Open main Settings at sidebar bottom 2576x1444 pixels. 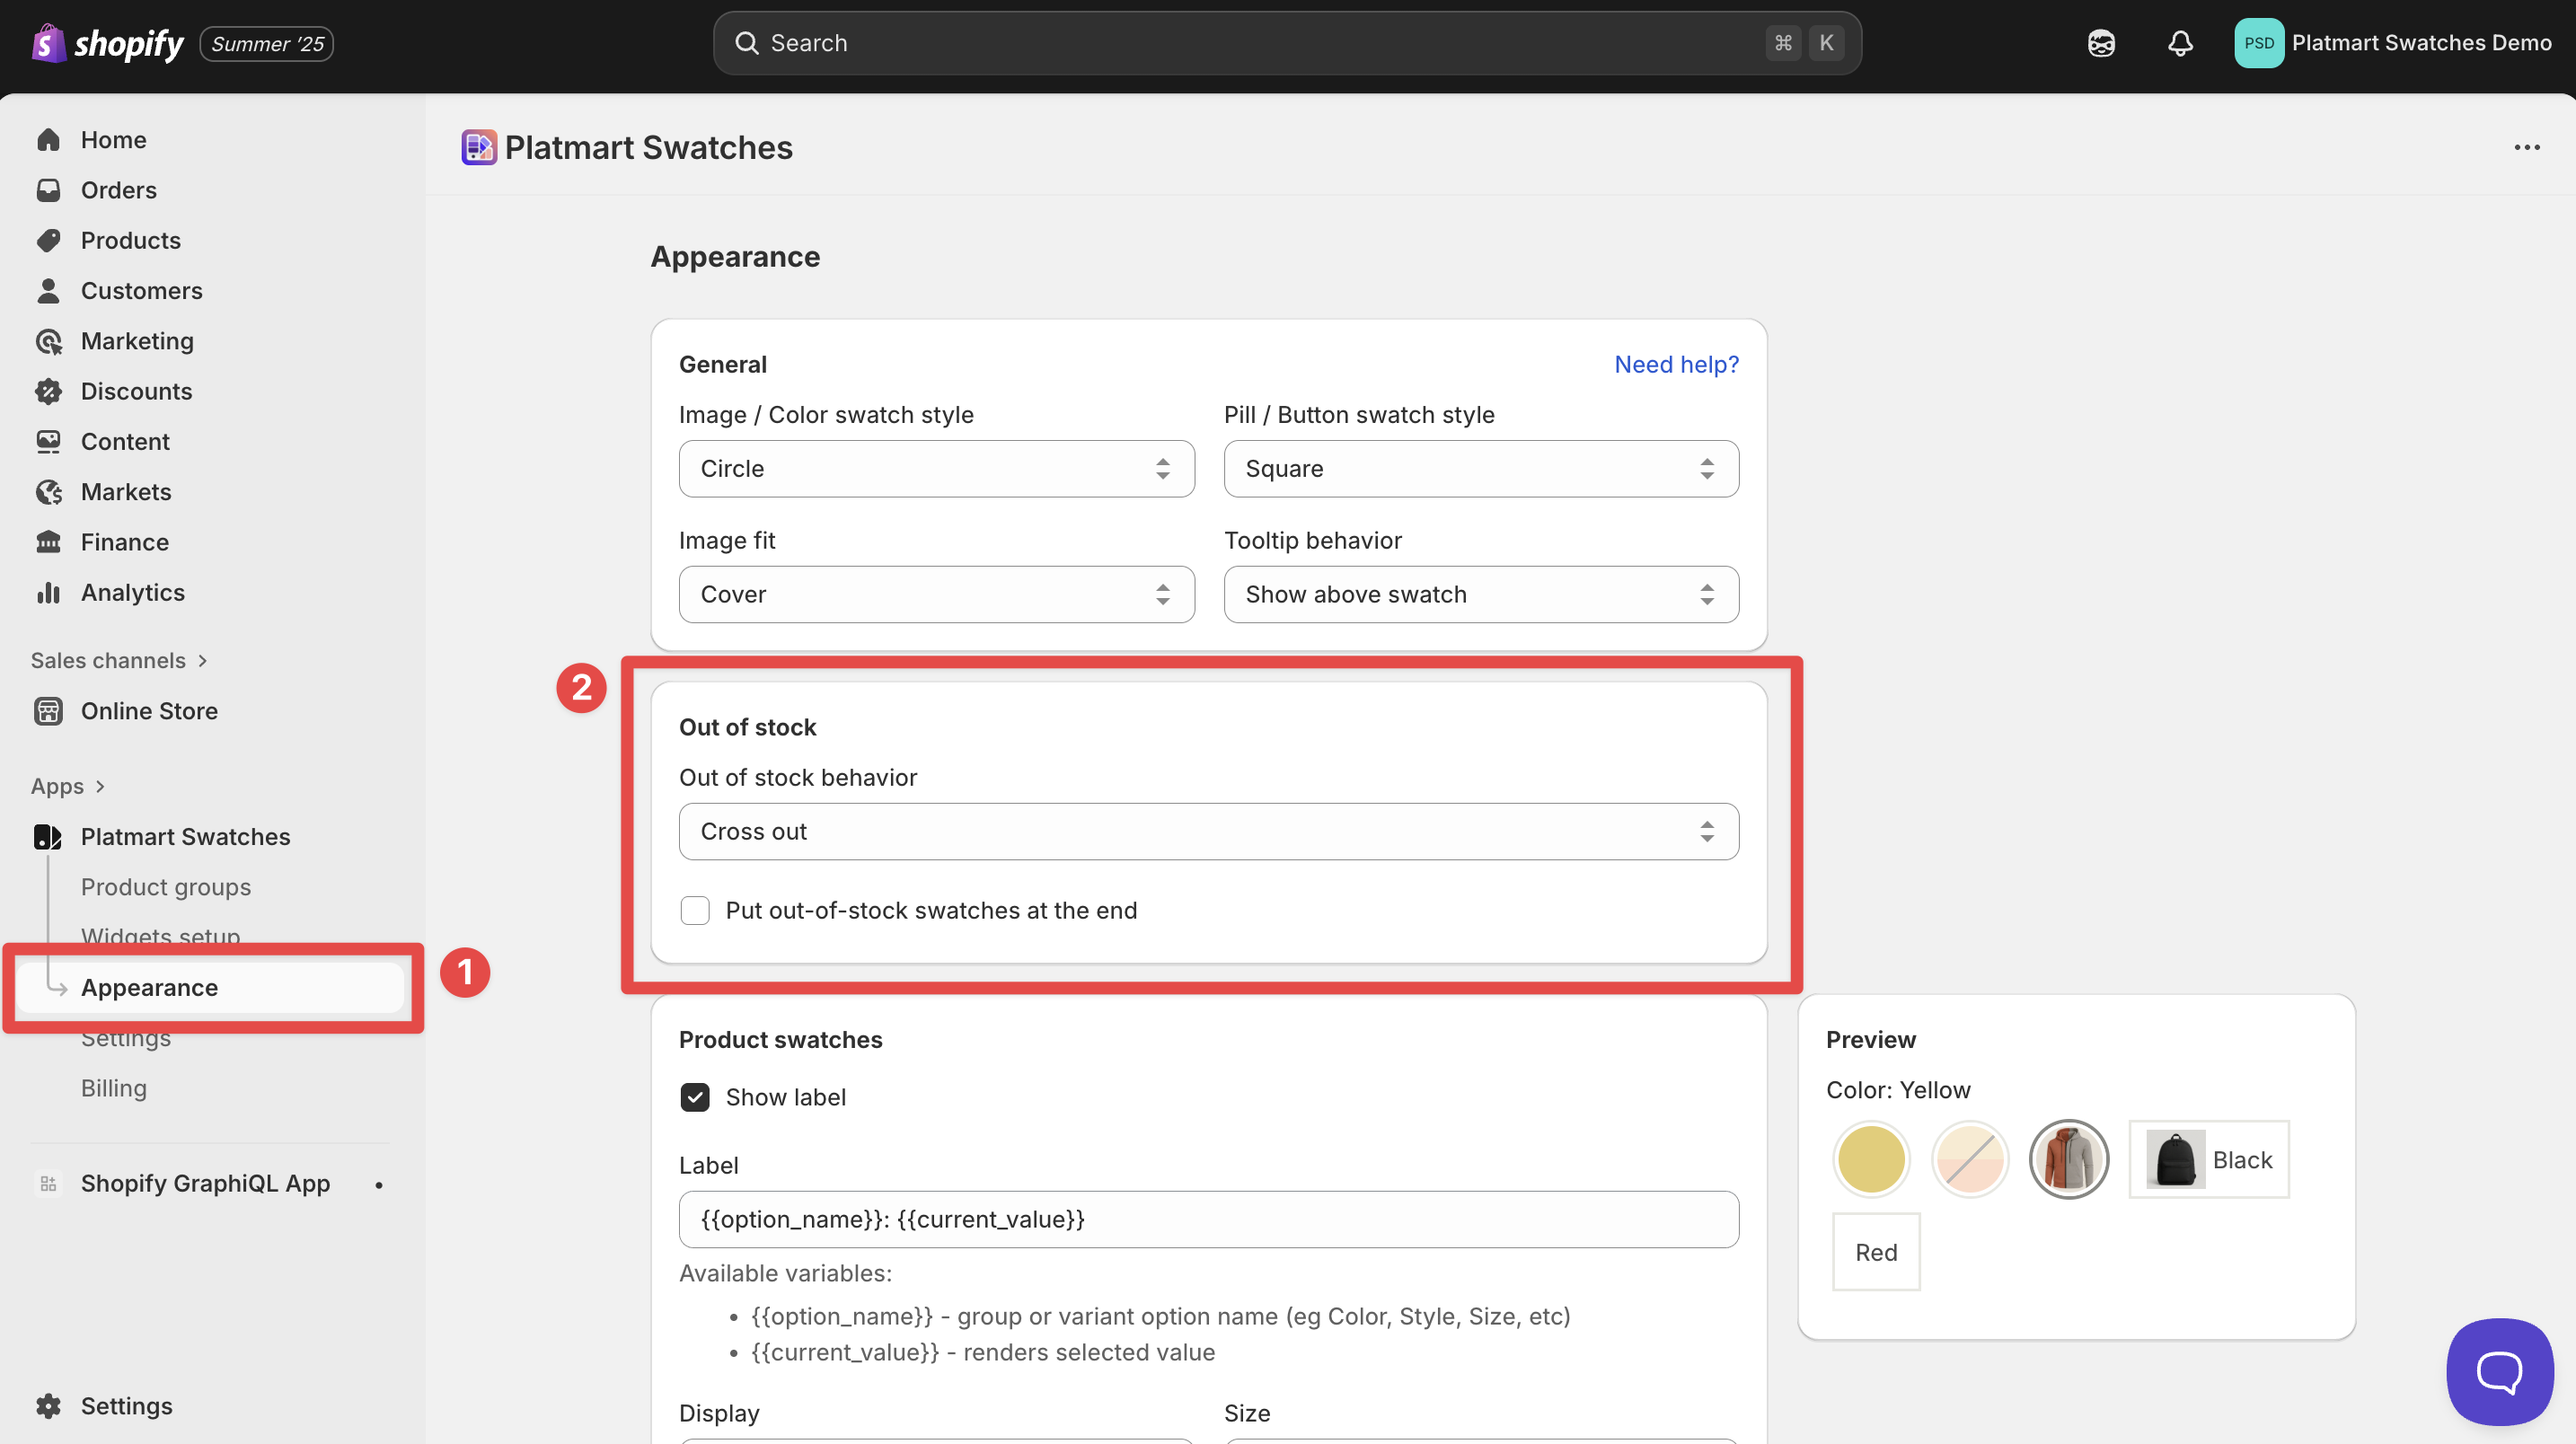click(127, 1406)
